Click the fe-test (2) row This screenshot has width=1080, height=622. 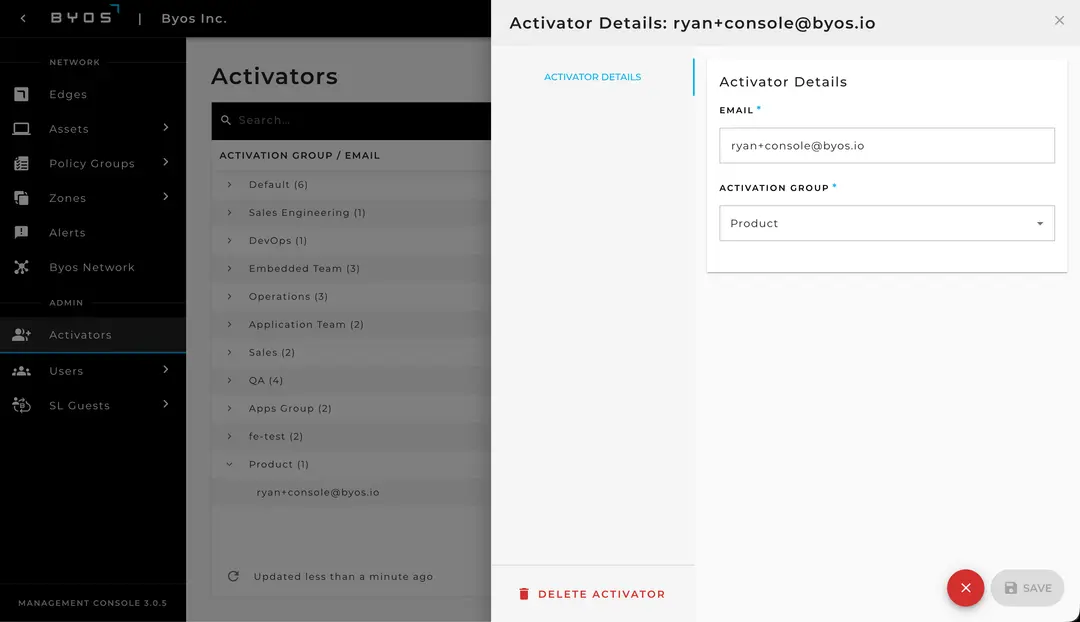pyautogui.click(x=351, y=436)
